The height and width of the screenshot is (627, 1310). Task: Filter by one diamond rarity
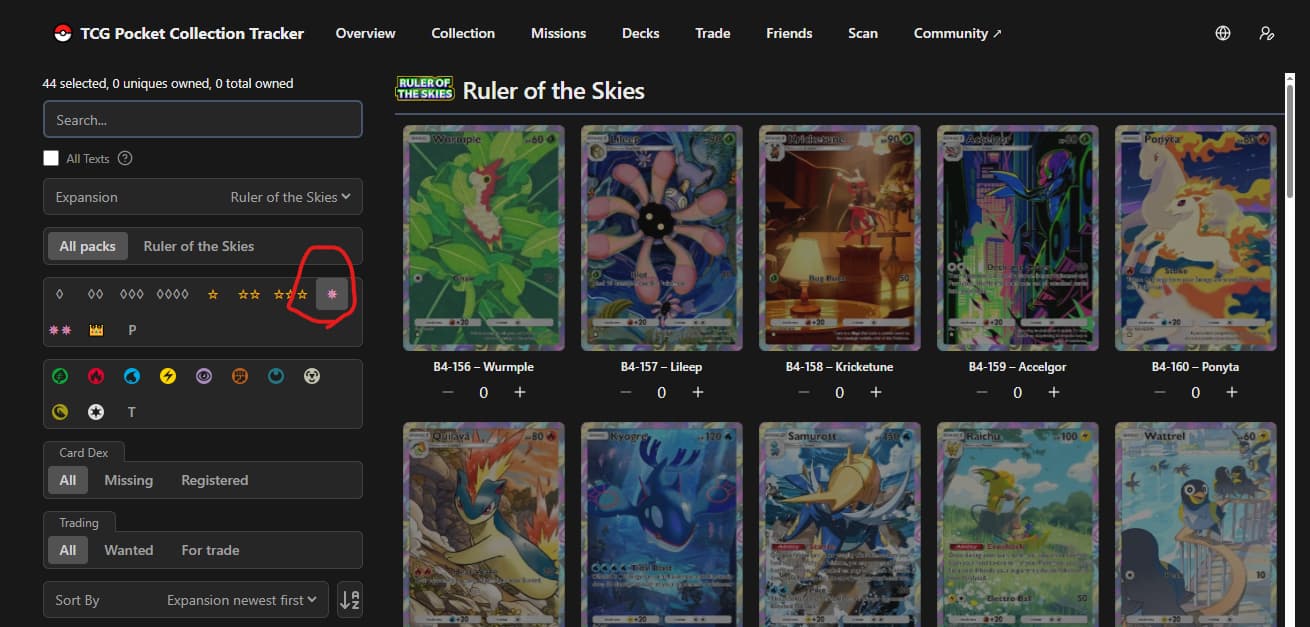click(59, 294)
